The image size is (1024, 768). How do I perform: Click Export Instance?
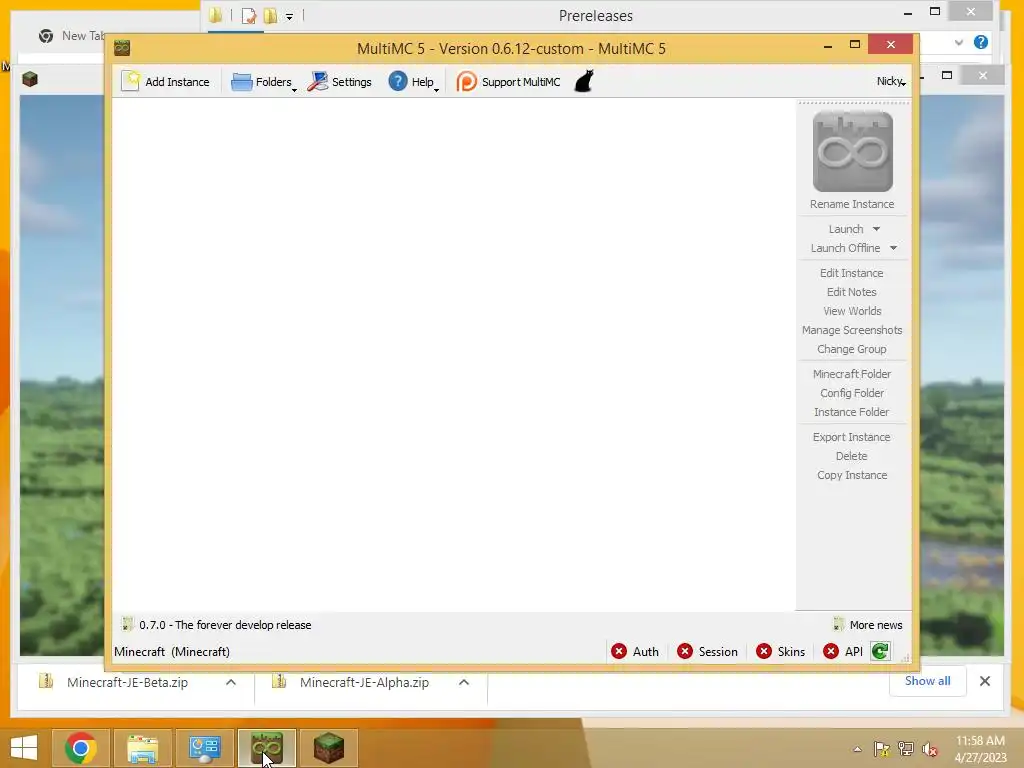coord(852,437)
